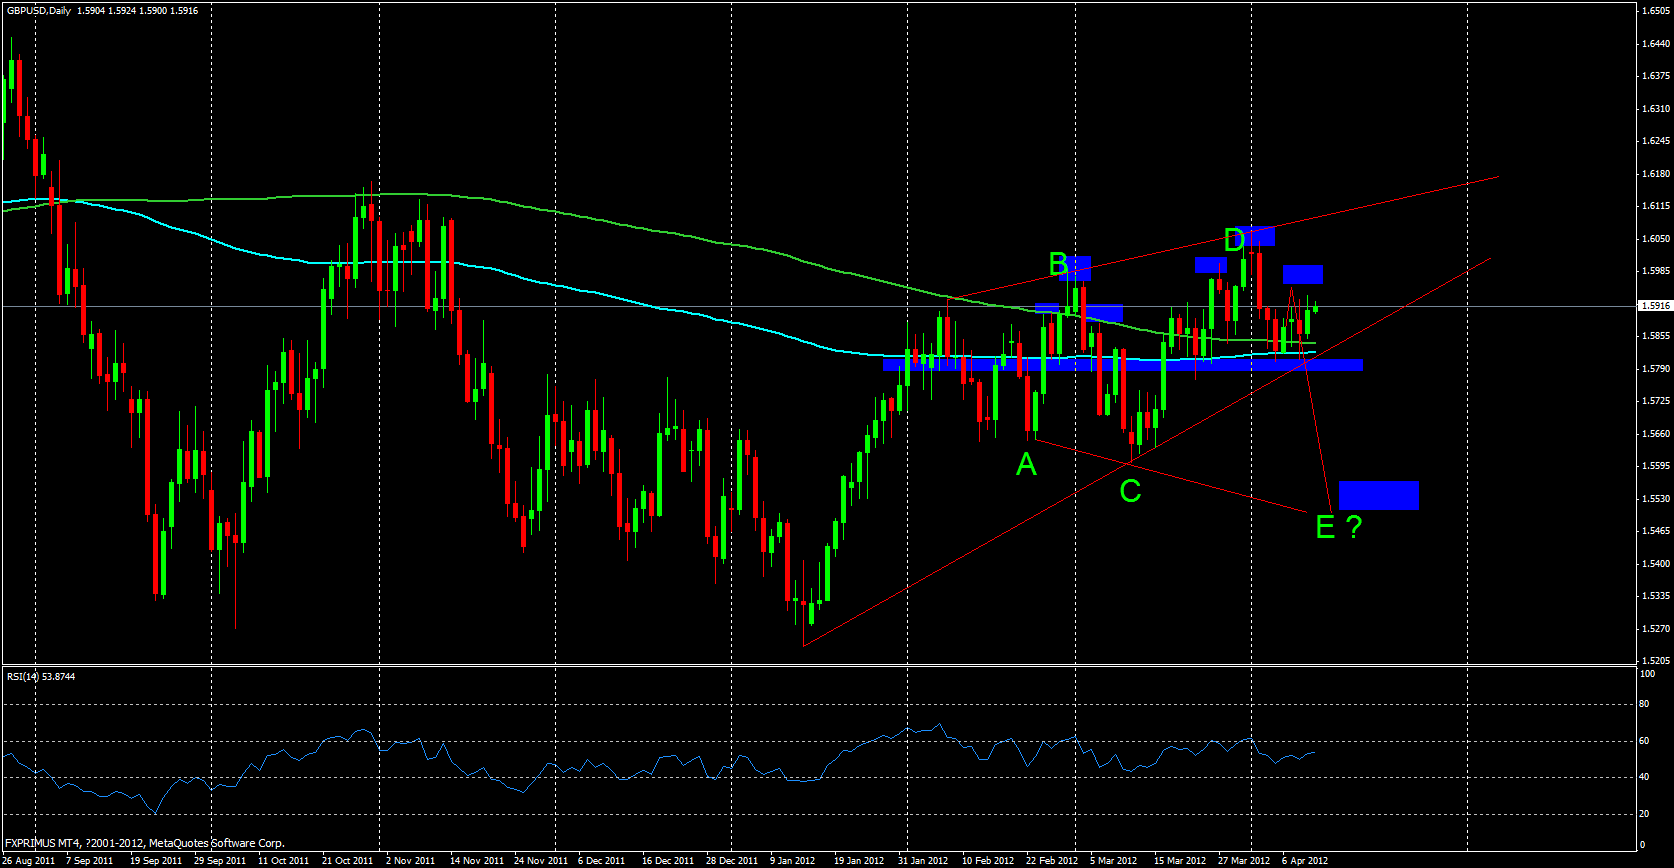Select the green "B" wave label

[x=1058, y=264]
